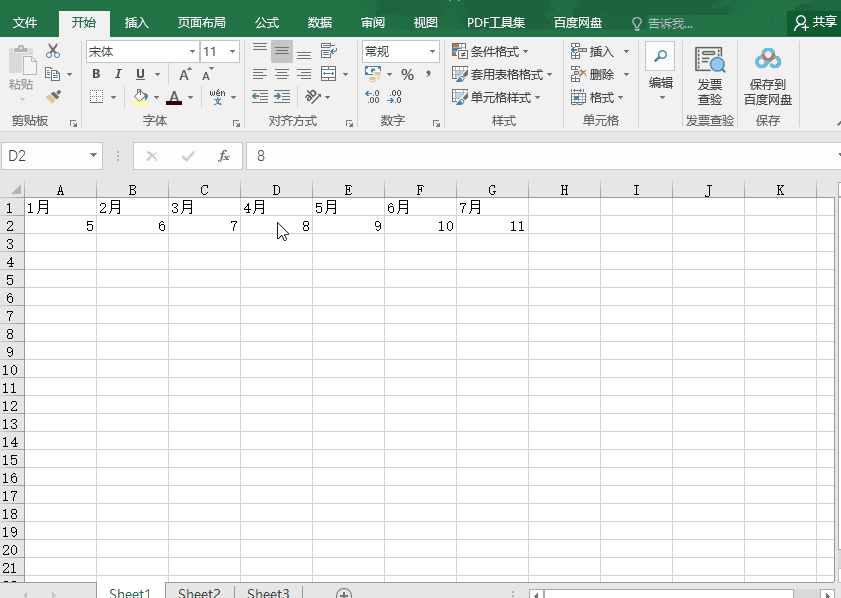Viewport: 841px width, 598px height.
Task: Click the text orientation icon
Action: [x=313, y=97]
